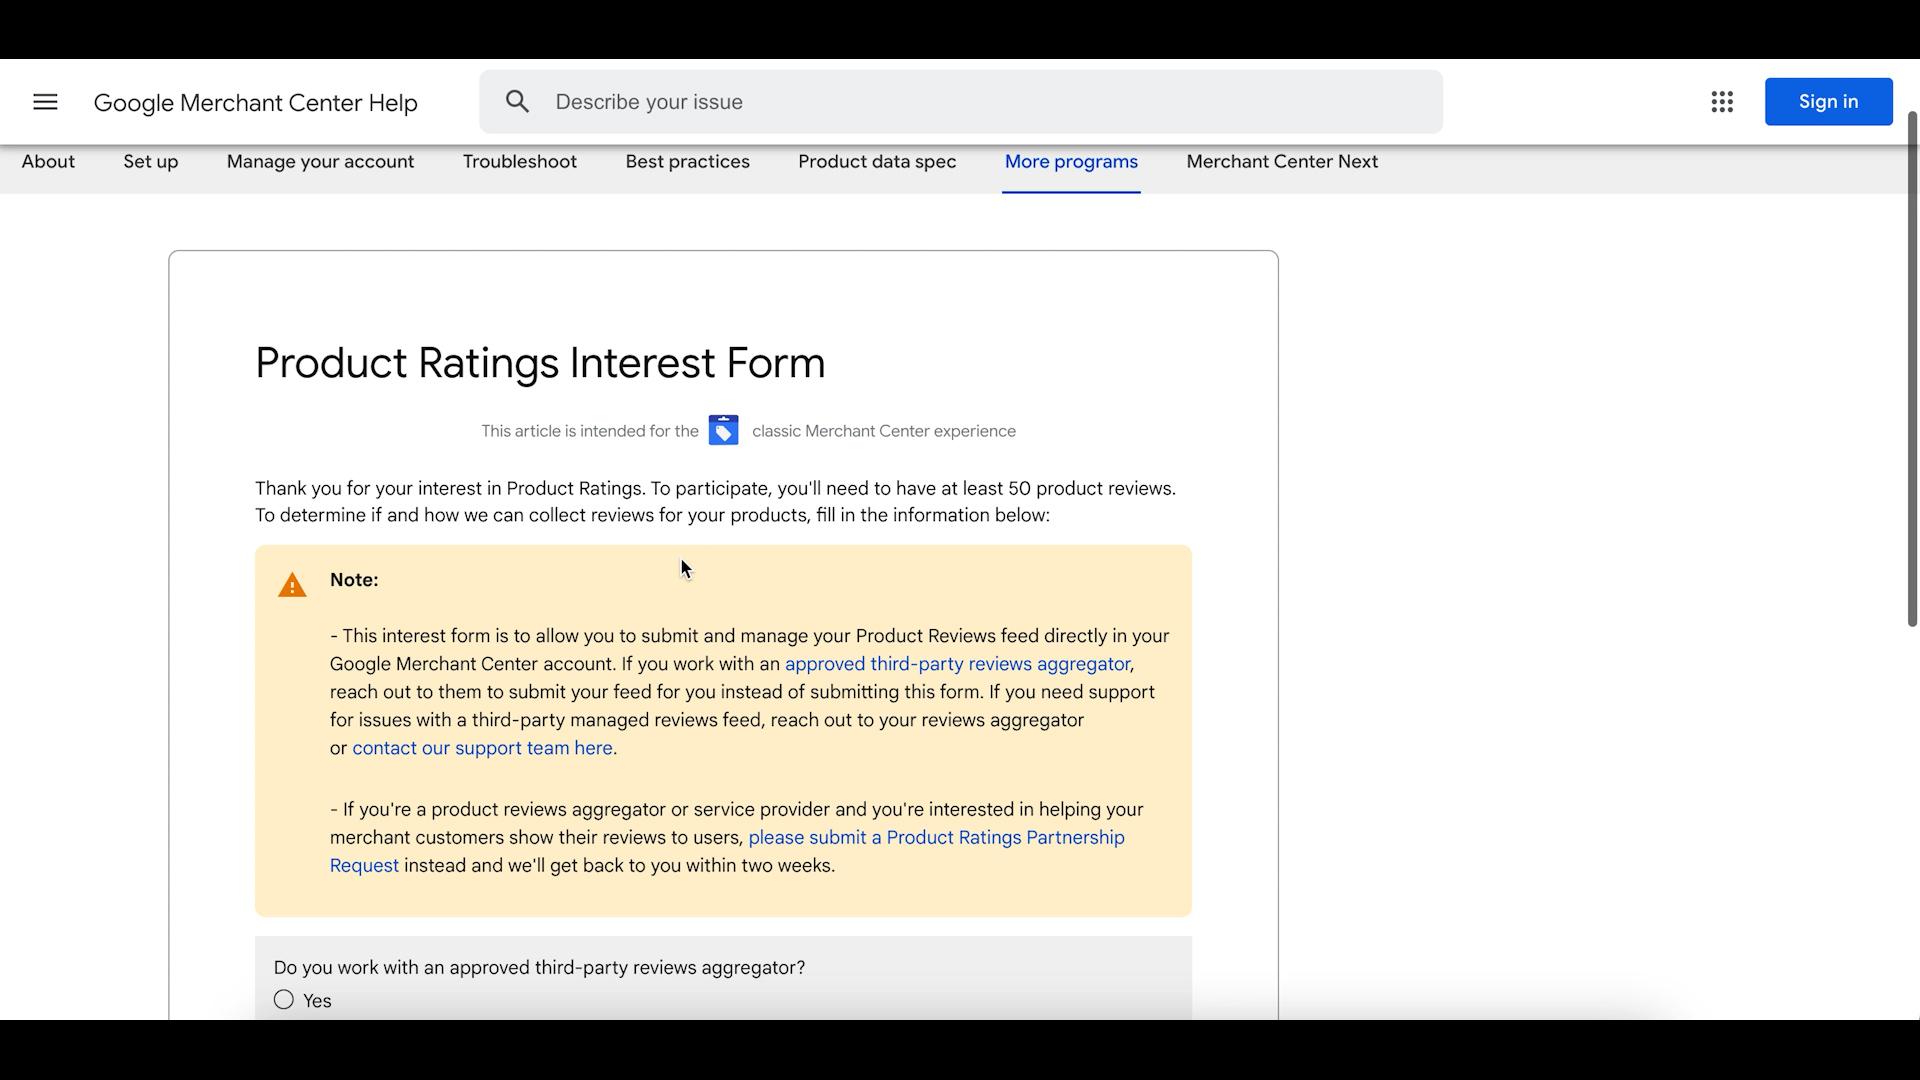Open the Google apps grid
Image resolution: width=1920 pixels, height=1080 pixels.
(1721, 102)
